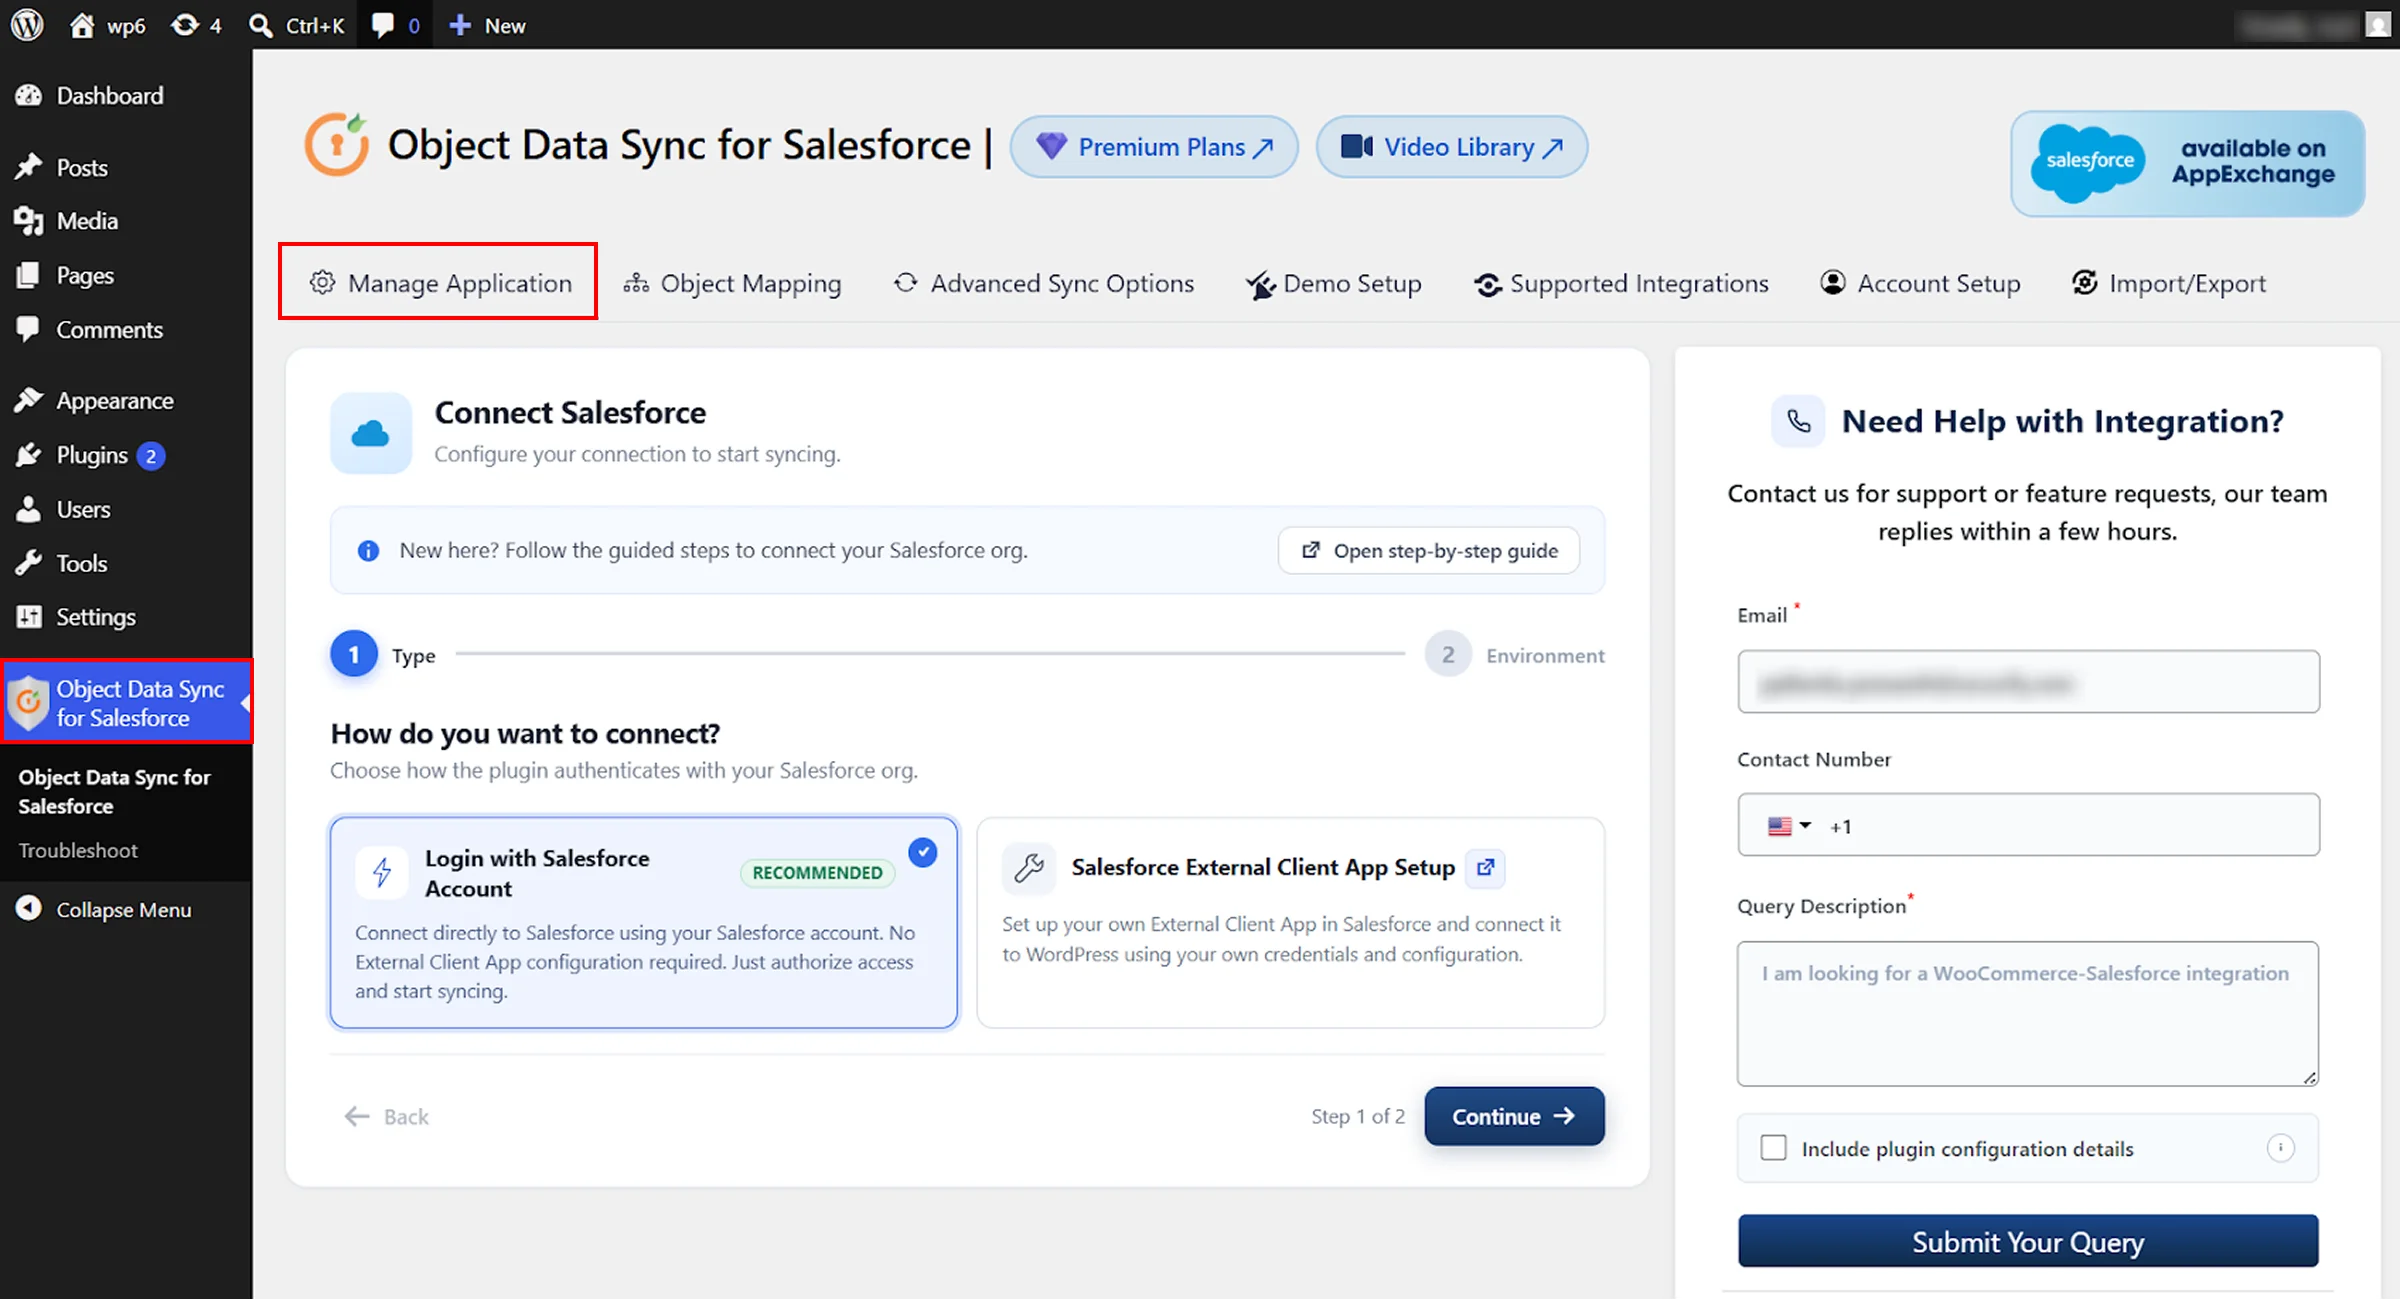The width and height of the screenshot is (2400, 1300).
Task: Choose Login with Salesforce Account option
Action: 644,922
